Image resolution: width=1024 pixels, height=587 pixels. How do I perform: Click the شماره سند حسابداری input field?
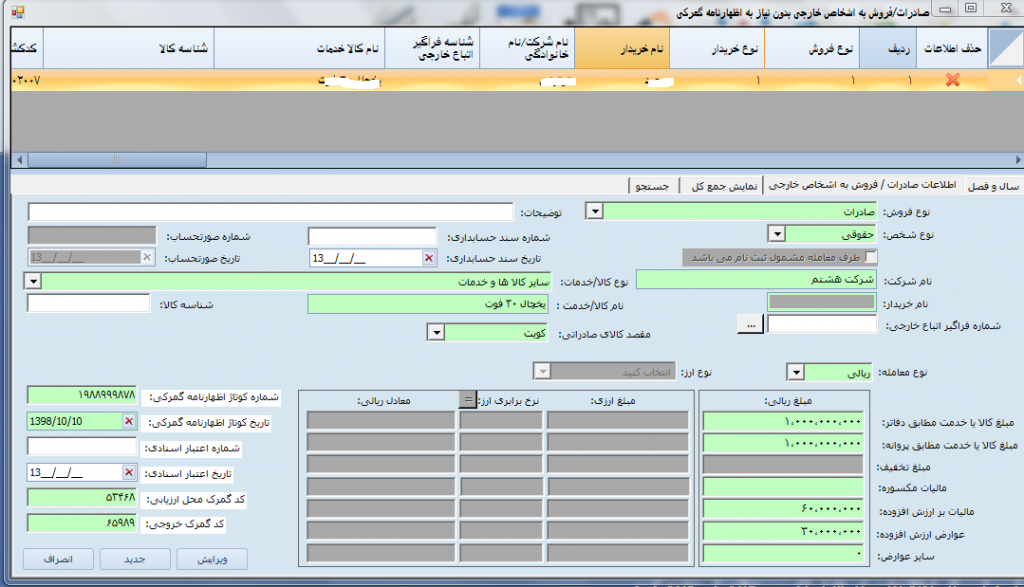point(372,236)
